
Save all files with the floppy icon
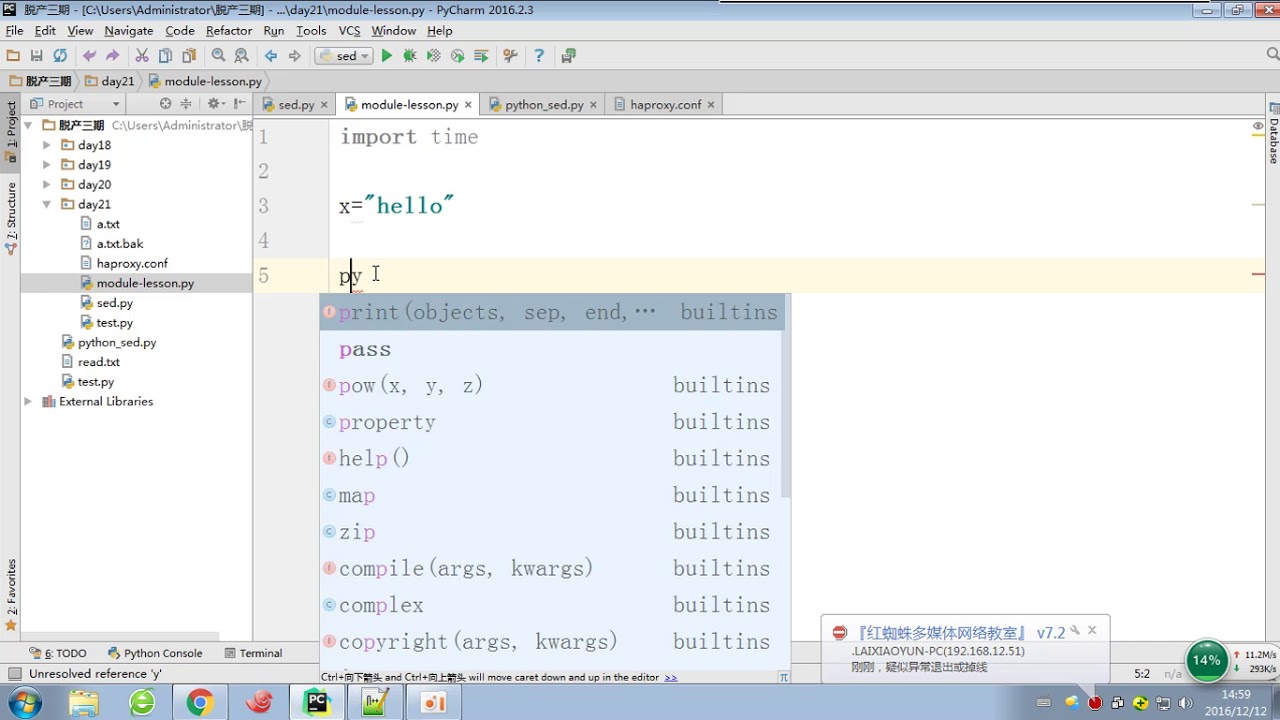click(x=37, y=56)
